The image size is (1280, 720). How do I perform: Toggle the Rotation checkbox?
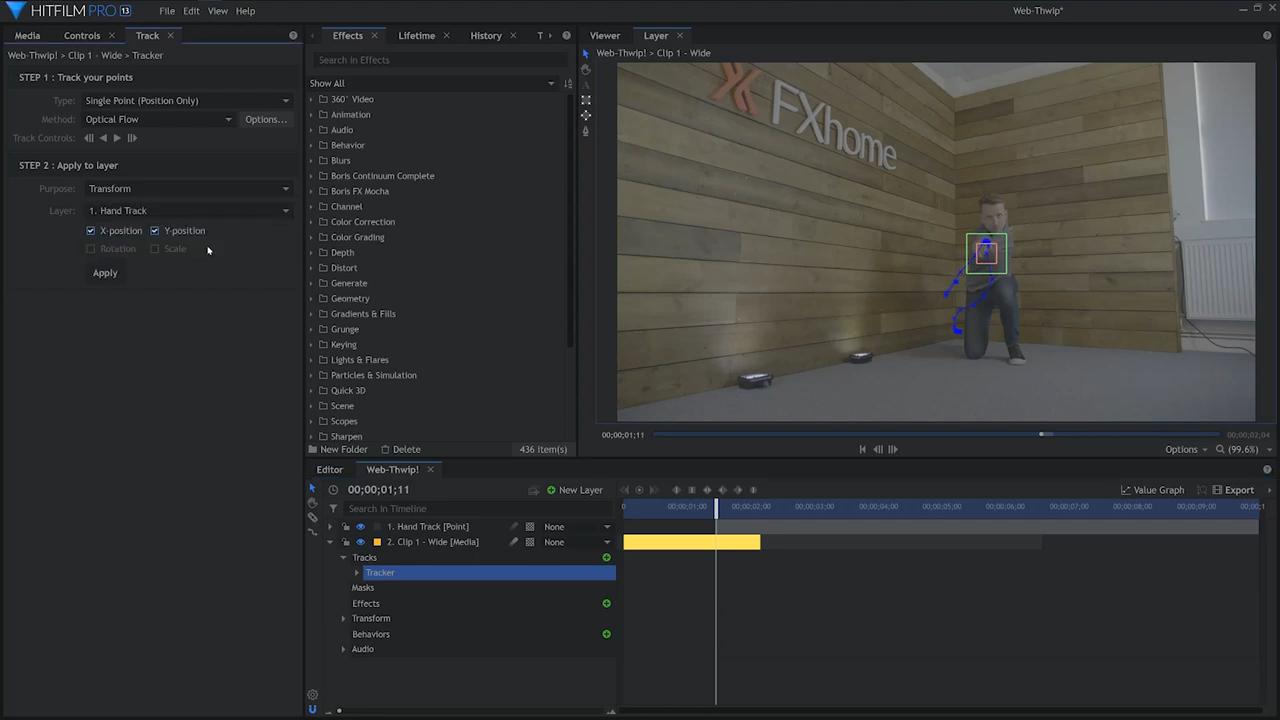pyautogui.click(x=90, y=249)
